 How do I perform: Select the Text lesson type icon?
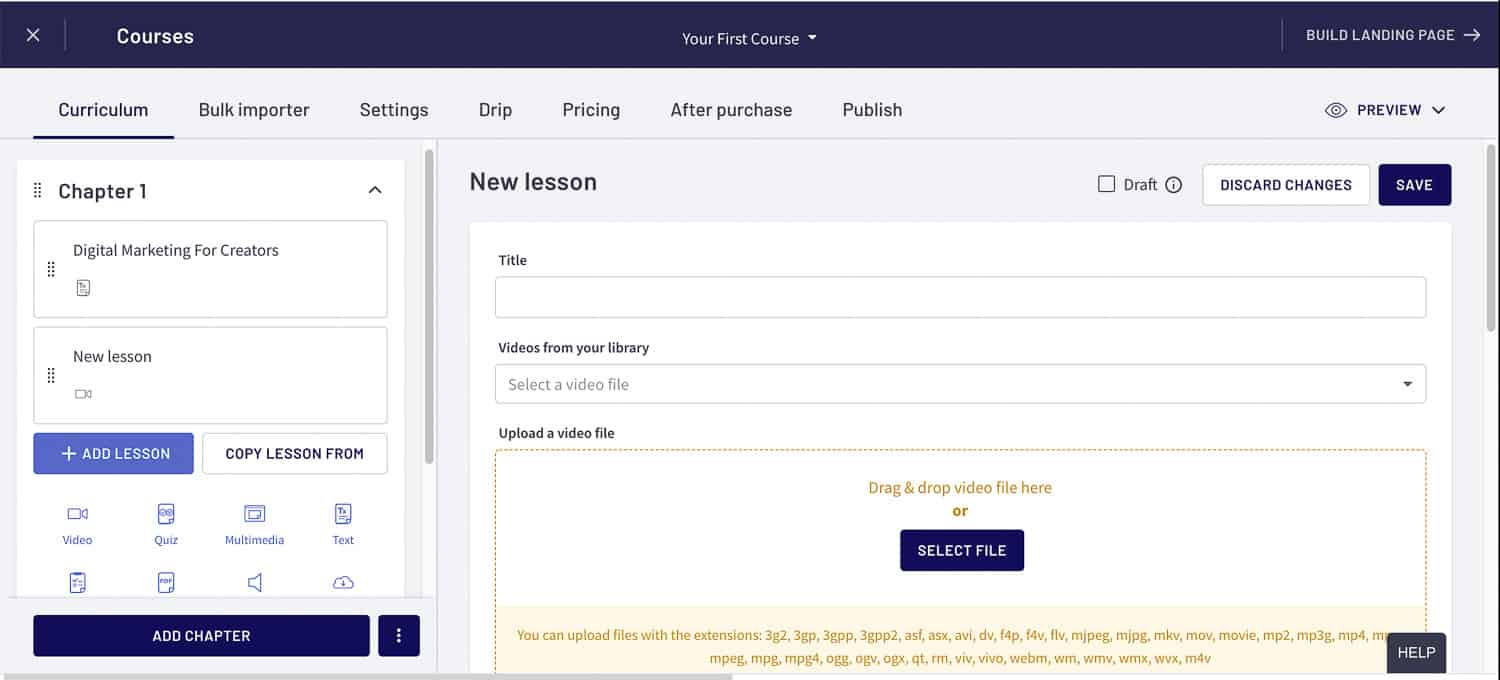click(342, 513)
